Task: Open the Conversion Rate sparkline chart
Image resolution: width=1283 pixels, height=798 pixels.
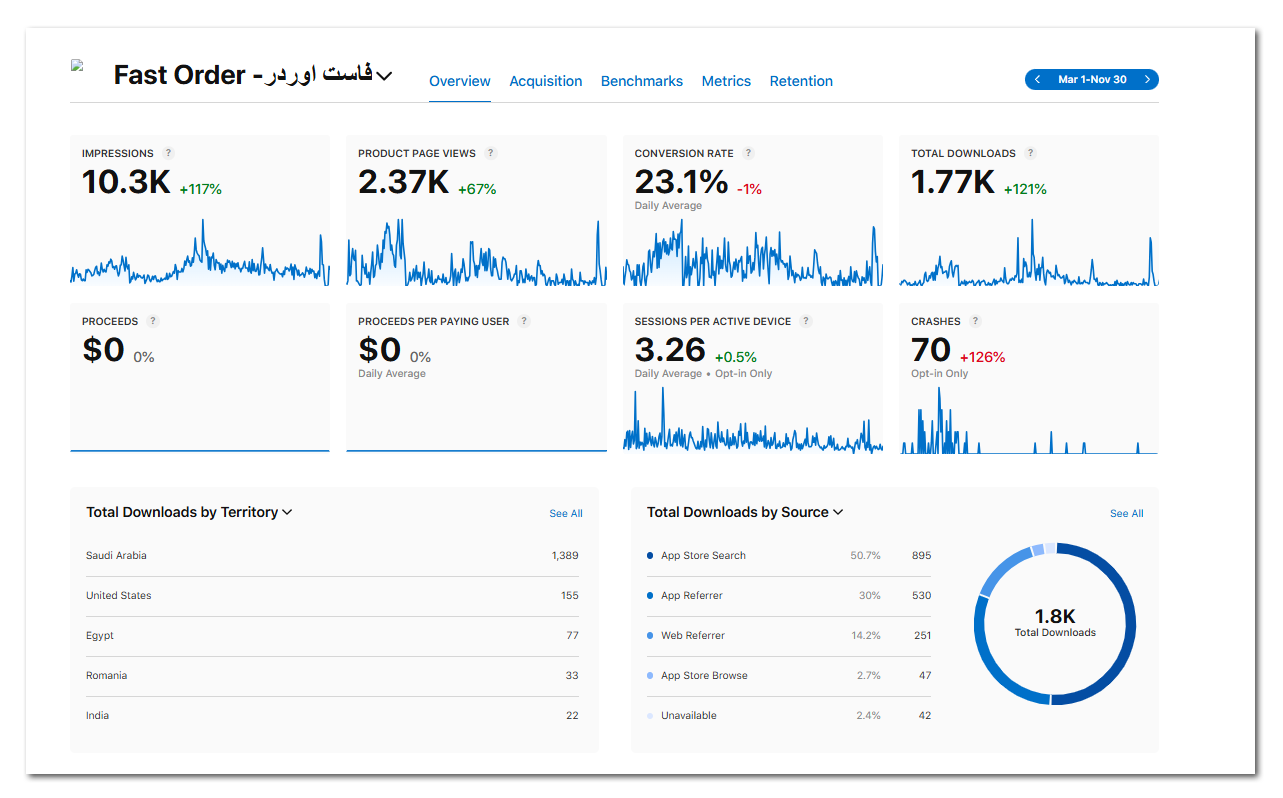Action: pyautogui.click(x=753, y=253)
